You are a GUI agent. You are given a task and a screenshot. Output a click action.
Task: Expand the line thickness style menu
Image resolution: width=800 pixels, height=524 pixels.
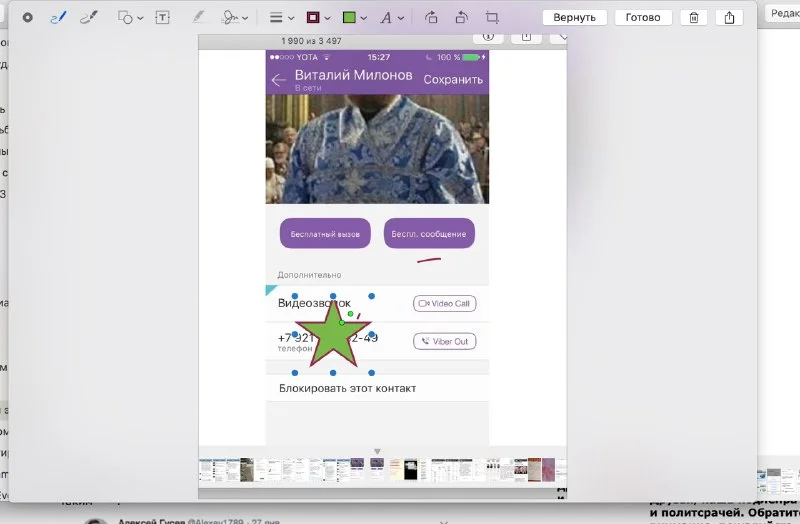click(281, 18)
